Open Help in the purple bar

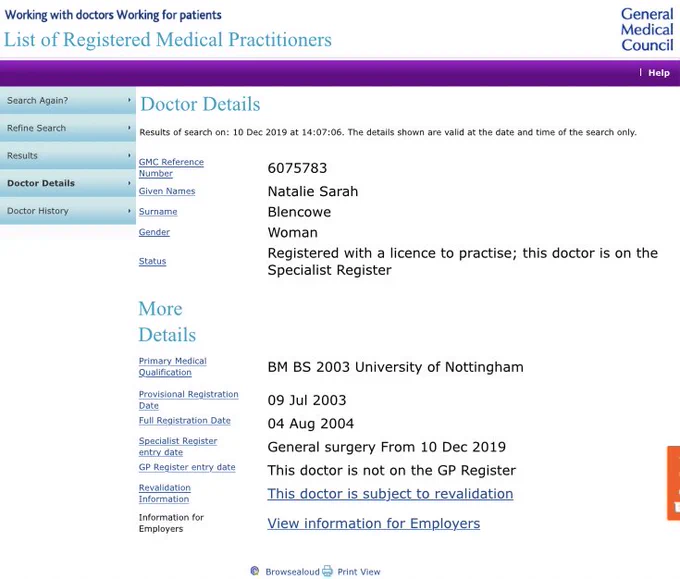(x=659, y=73)
